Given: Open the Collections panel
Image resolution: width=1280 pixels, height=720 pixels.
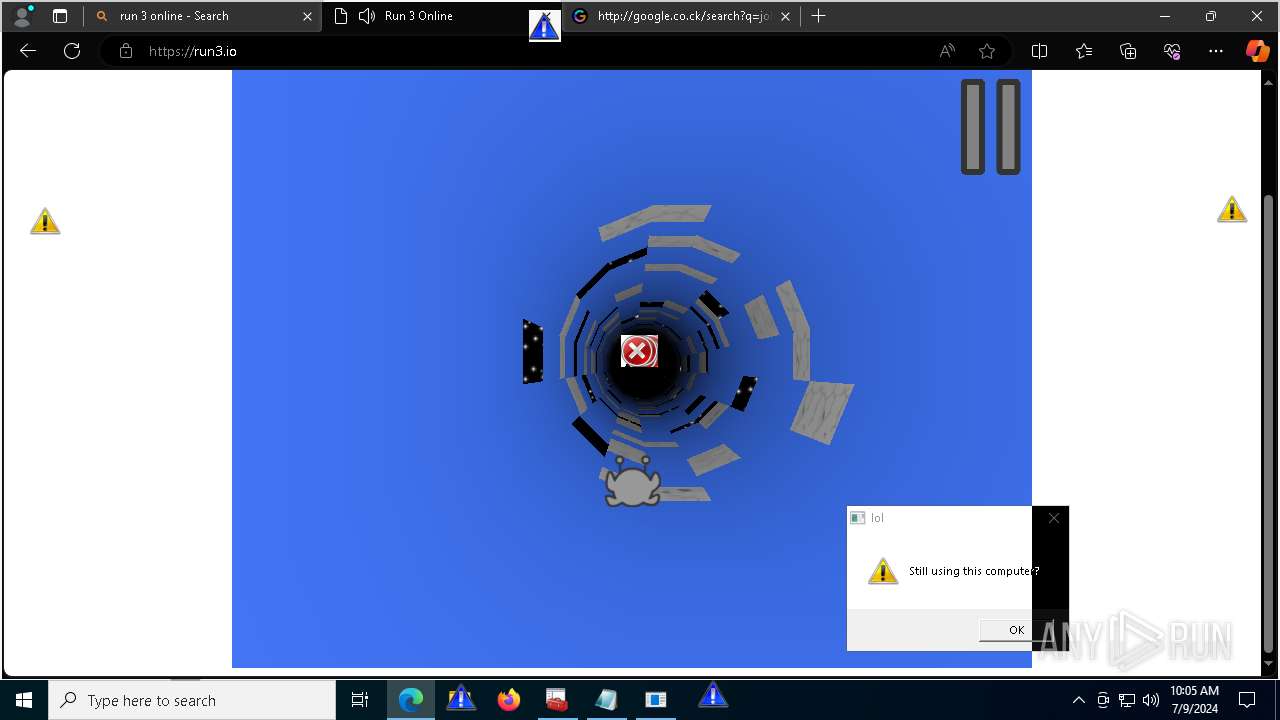Looking at the screenshot, I should (x=1128, y=51).
